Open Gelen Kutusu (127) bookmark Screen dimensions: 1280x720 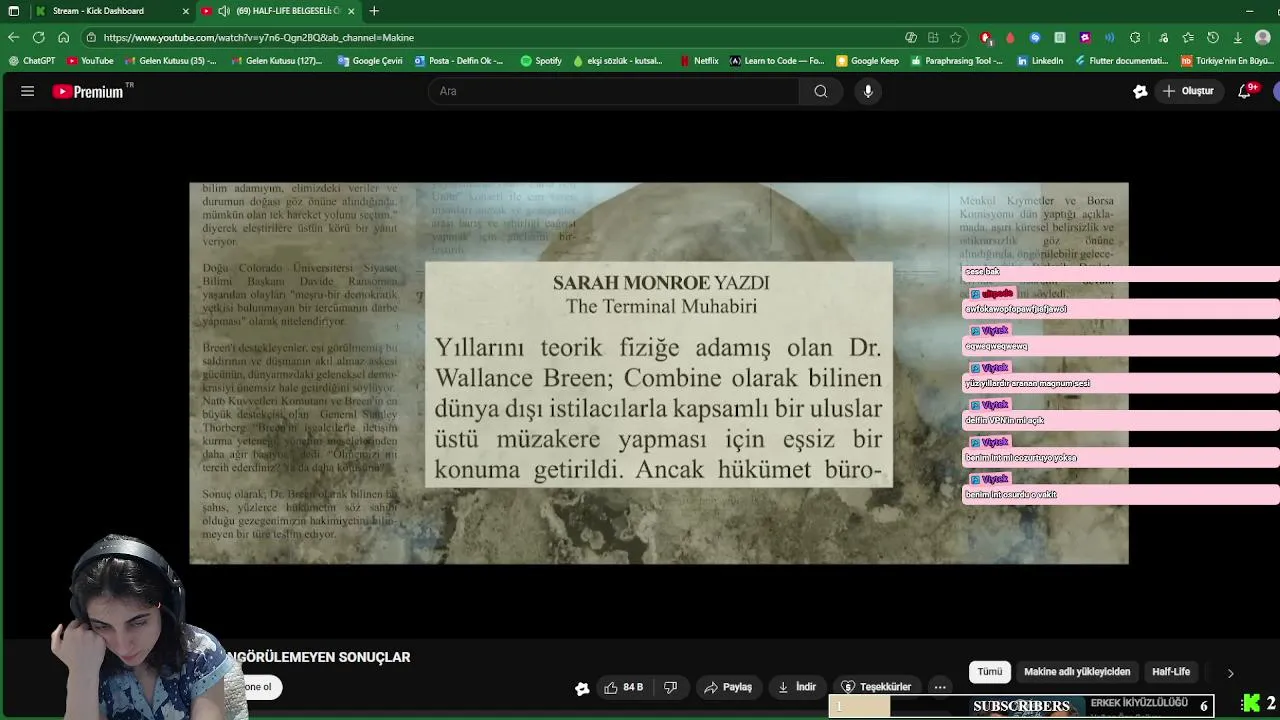[x=277, y=60]
